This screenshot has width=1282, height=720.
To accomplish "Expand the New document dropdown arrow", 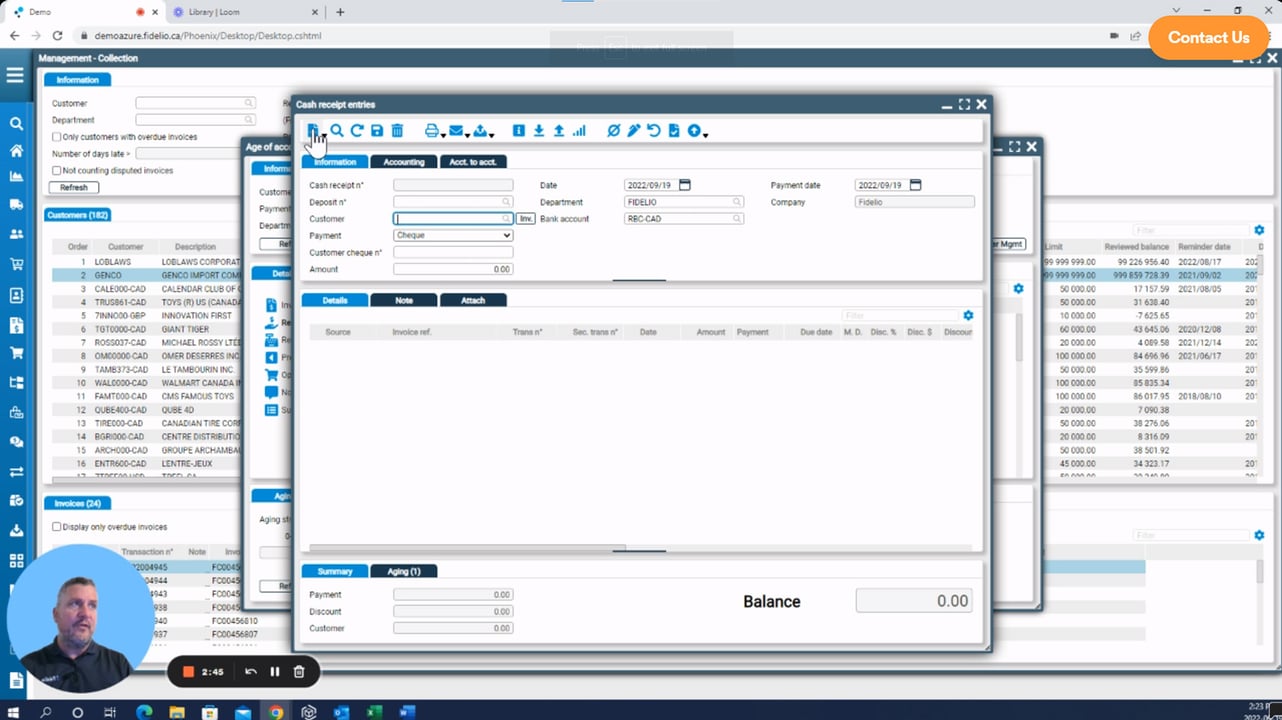I will pyautogui.click(x=323, y=136).
